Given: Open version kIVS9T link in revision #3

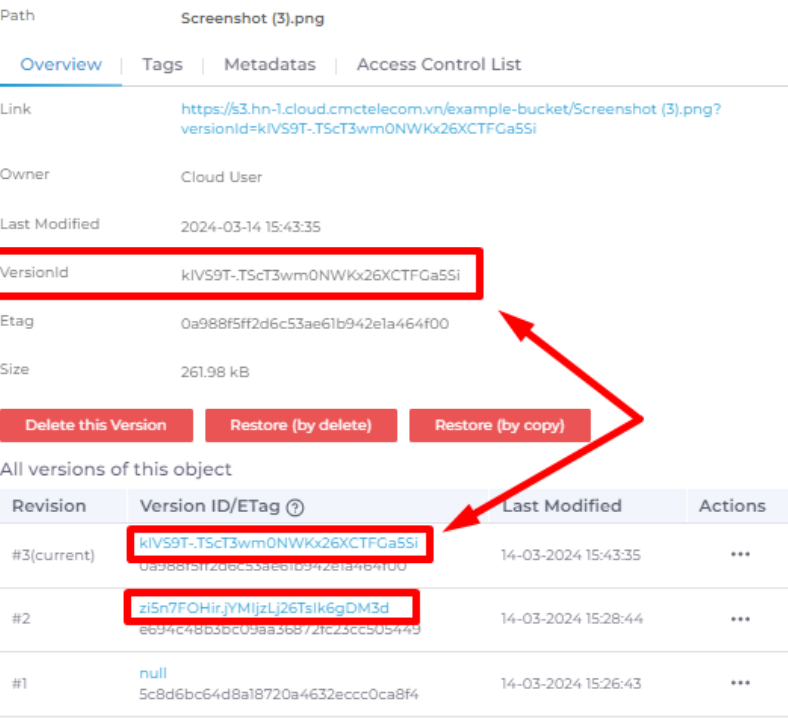Looking at the screenshot, I should pos(278,543).
